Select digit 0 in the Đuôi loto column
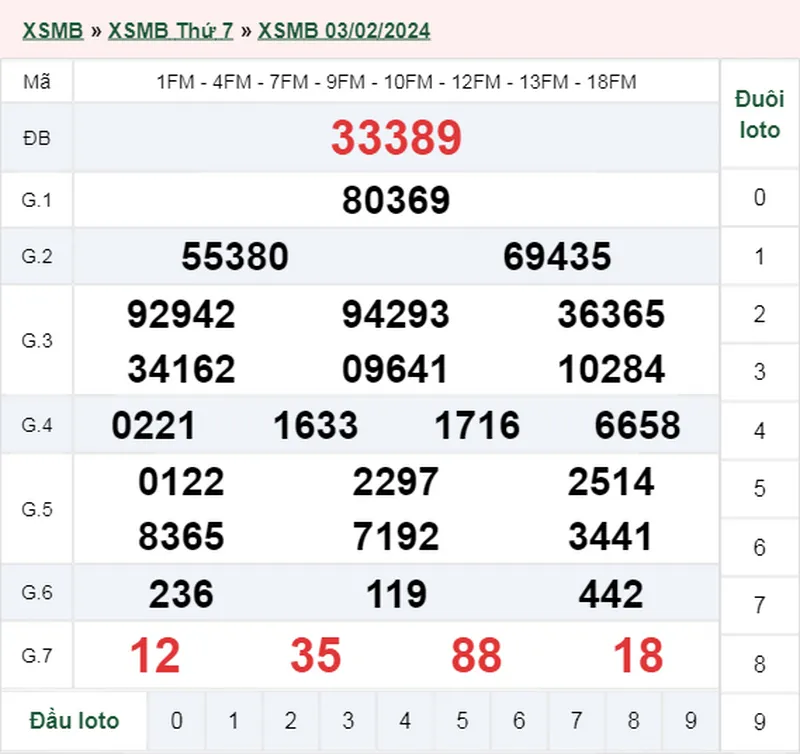The image size is (800, 754). [757, 199]
